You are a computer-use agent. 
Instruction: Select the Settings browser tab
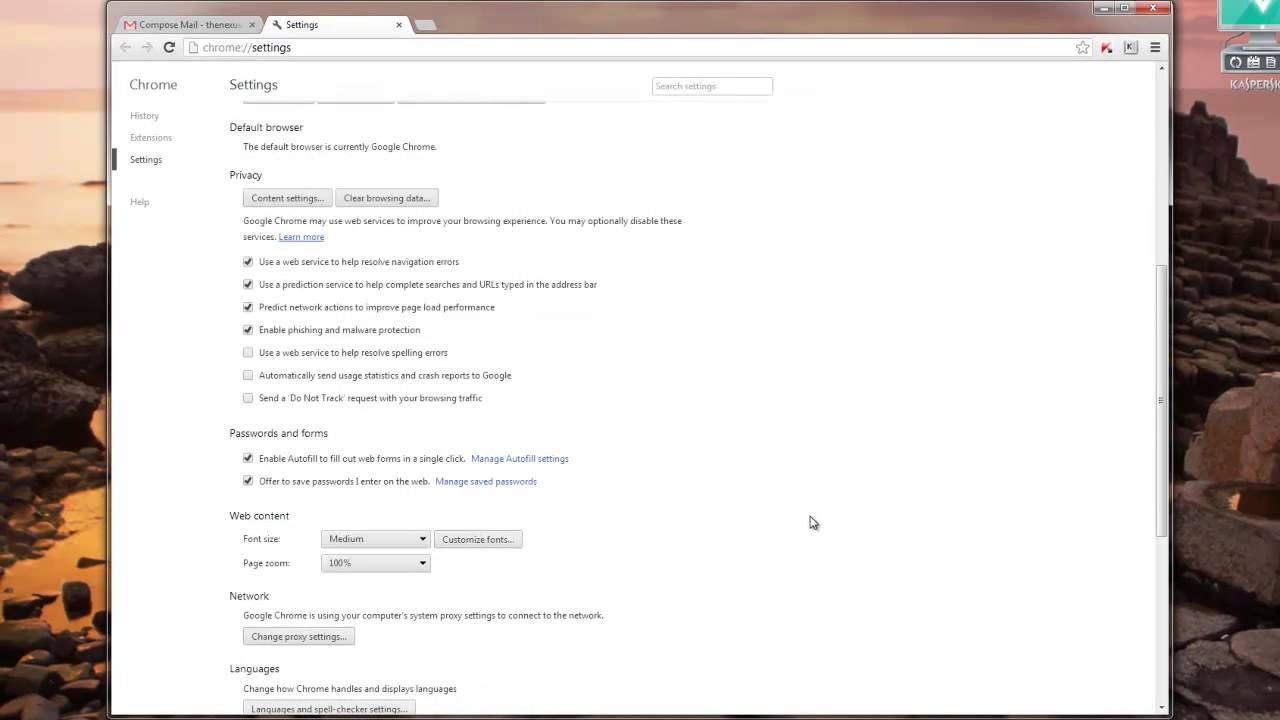point(336,24)
